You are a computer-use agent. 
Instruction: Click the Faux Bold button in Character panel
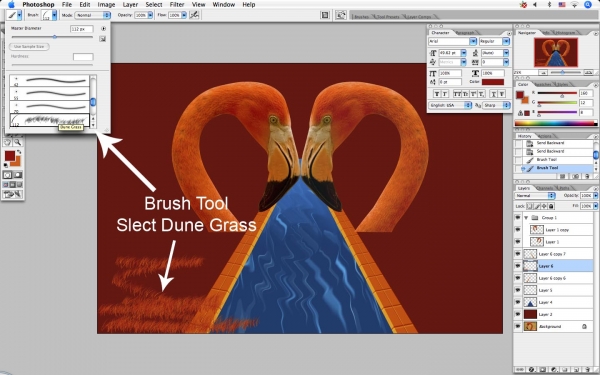437,93
